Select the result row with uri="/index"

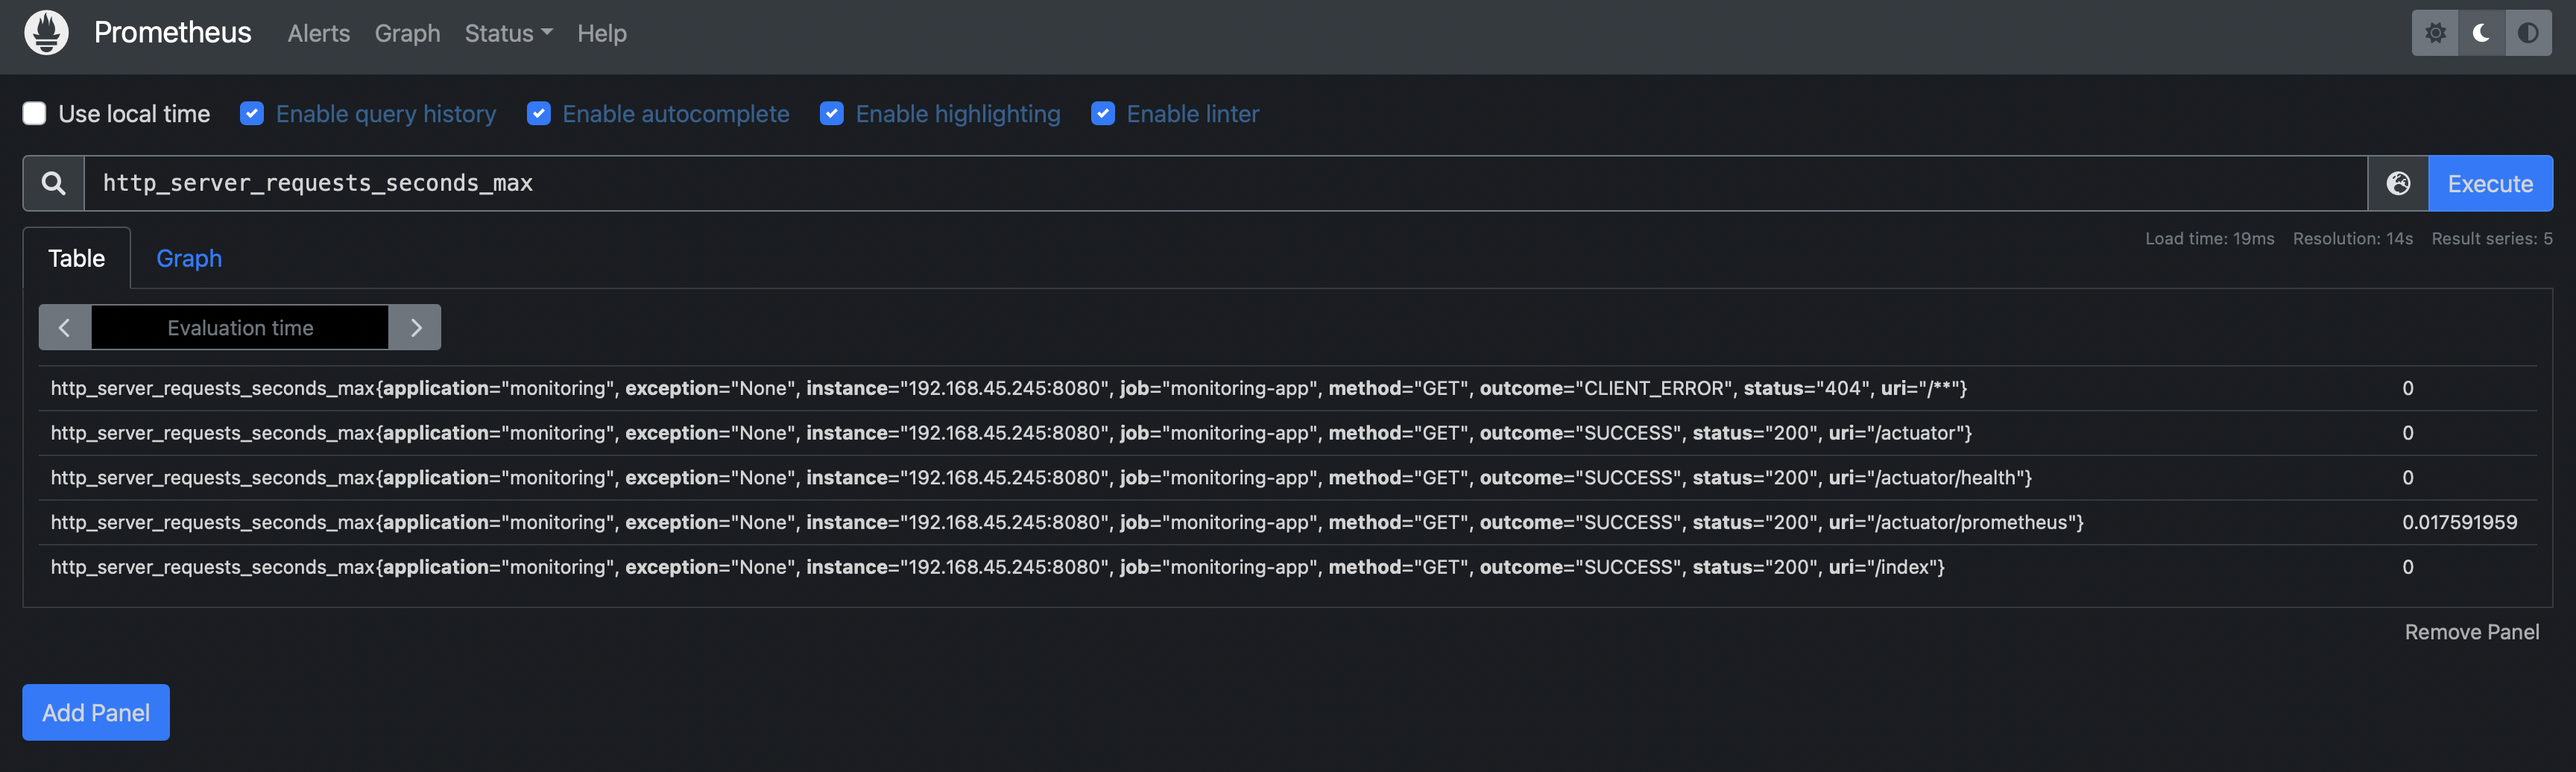[x=1288, y=567]
